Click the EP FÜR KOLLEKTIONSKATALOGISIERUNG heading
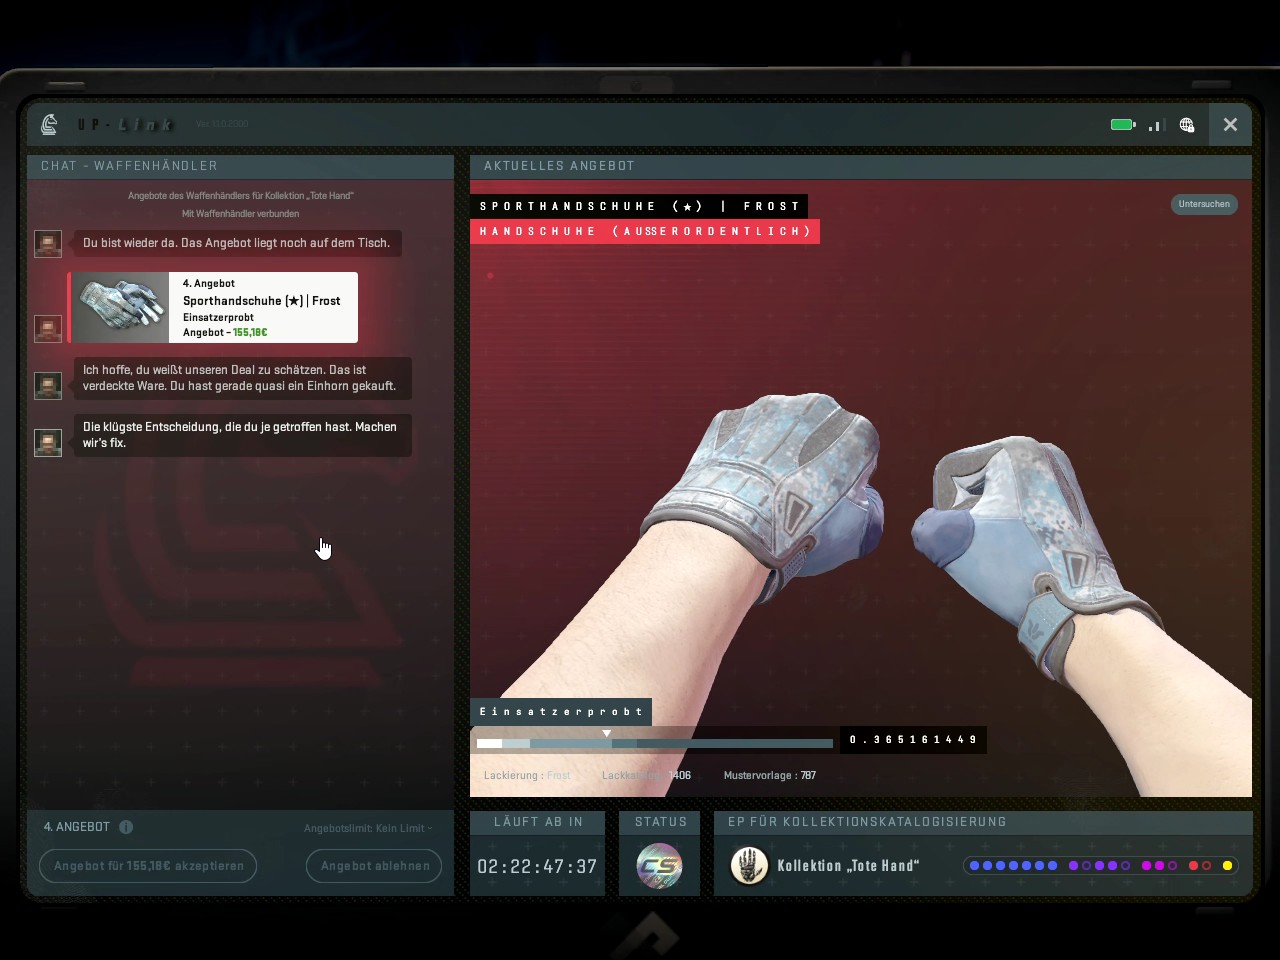Image resolution: width=1280 pixels, height=960 pixels. coord(867,822)
